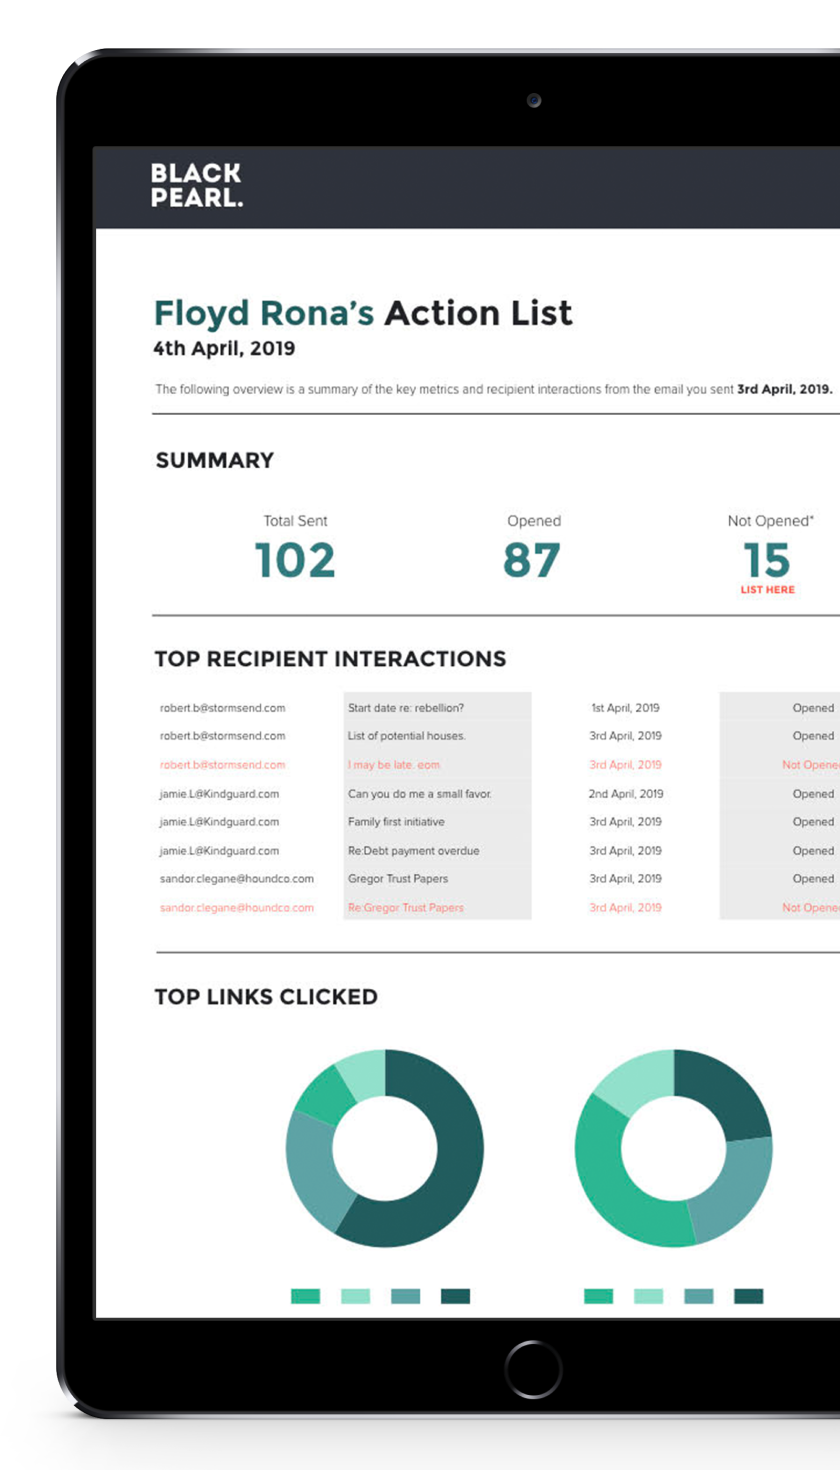The width and height of the screenshot is (840, 1470).
Task: Click jamie.L@Kindguard.com in the 'Re:Debt payment overdue' row
Action: pyautogui.click(x=220, y=851)
